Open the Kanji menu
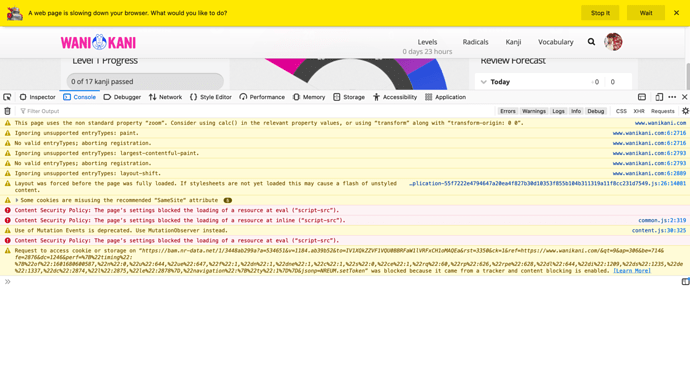Viewport: 690px width, 370px height. 513,42
